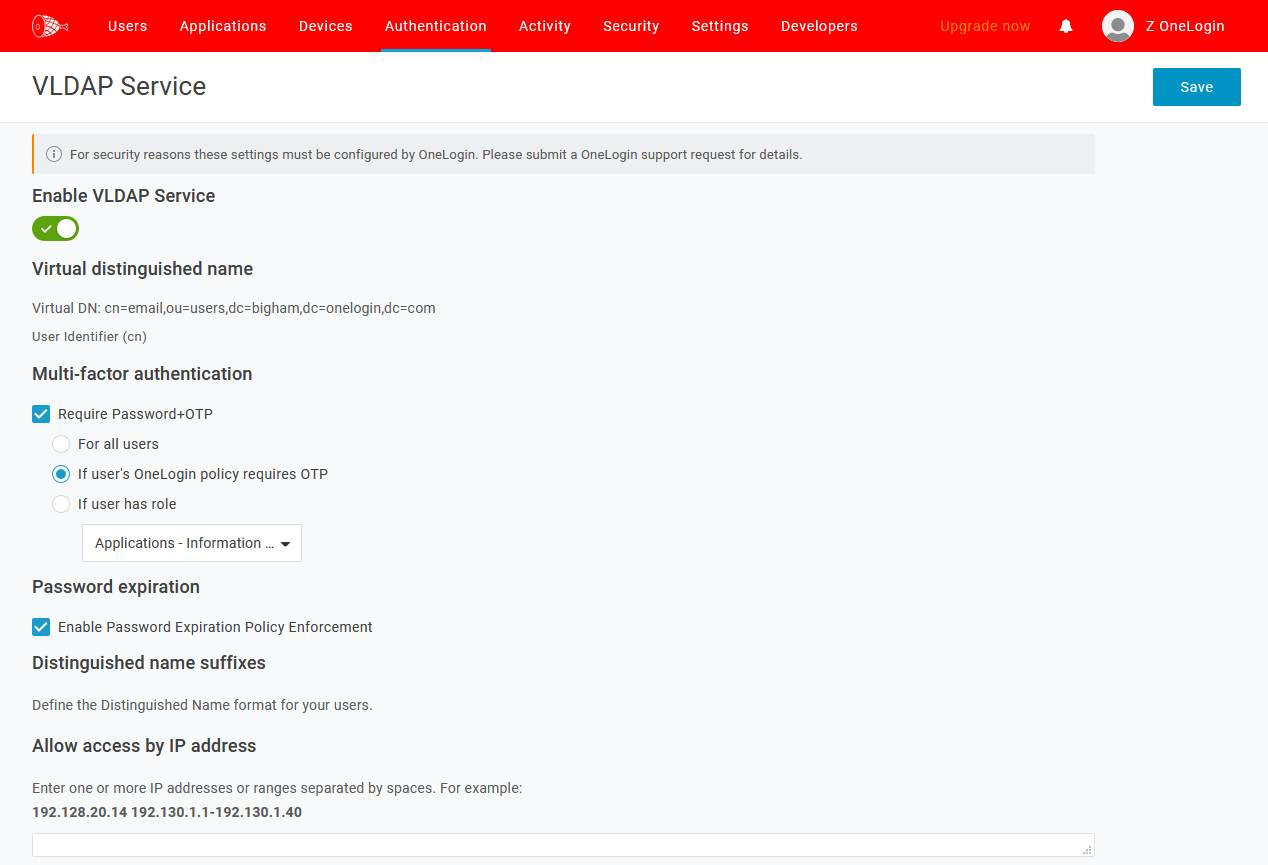The width and height of the screenshot is (1268, 865).
Task: Save the VLDAP Service settings
Action: (1196, 87)
